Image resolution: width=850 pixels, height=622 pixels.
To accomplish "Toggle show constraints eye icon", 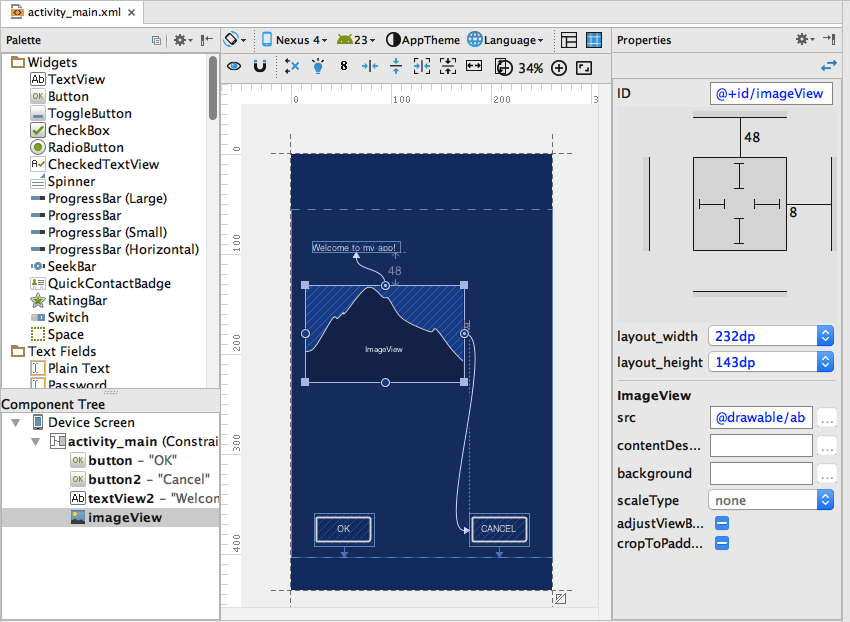I will pyautogui.click(x=234, y=67).
